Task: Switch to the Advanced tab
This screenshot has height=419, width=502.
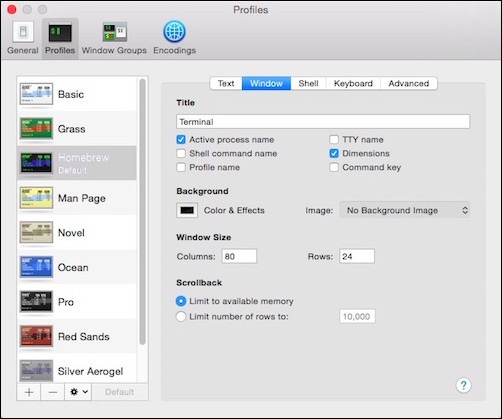Action: coord(409,83)
